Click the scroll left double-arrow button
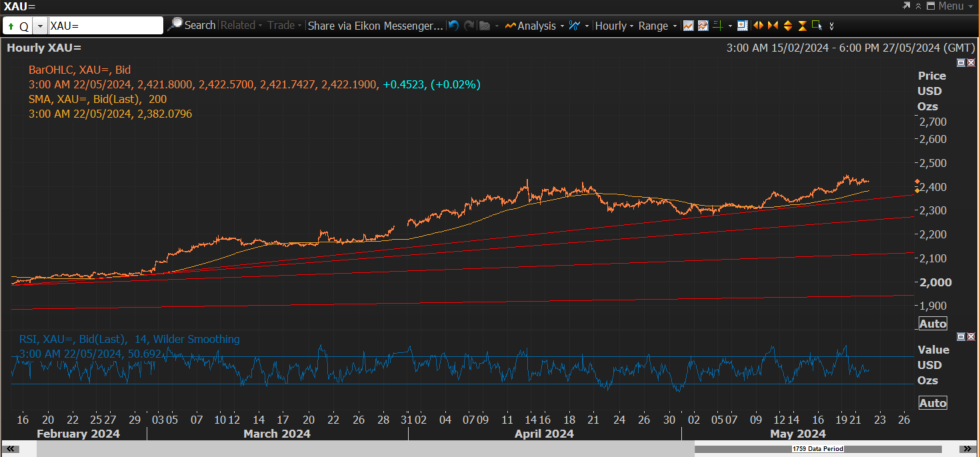980x457 pixels. click(11, 449)
